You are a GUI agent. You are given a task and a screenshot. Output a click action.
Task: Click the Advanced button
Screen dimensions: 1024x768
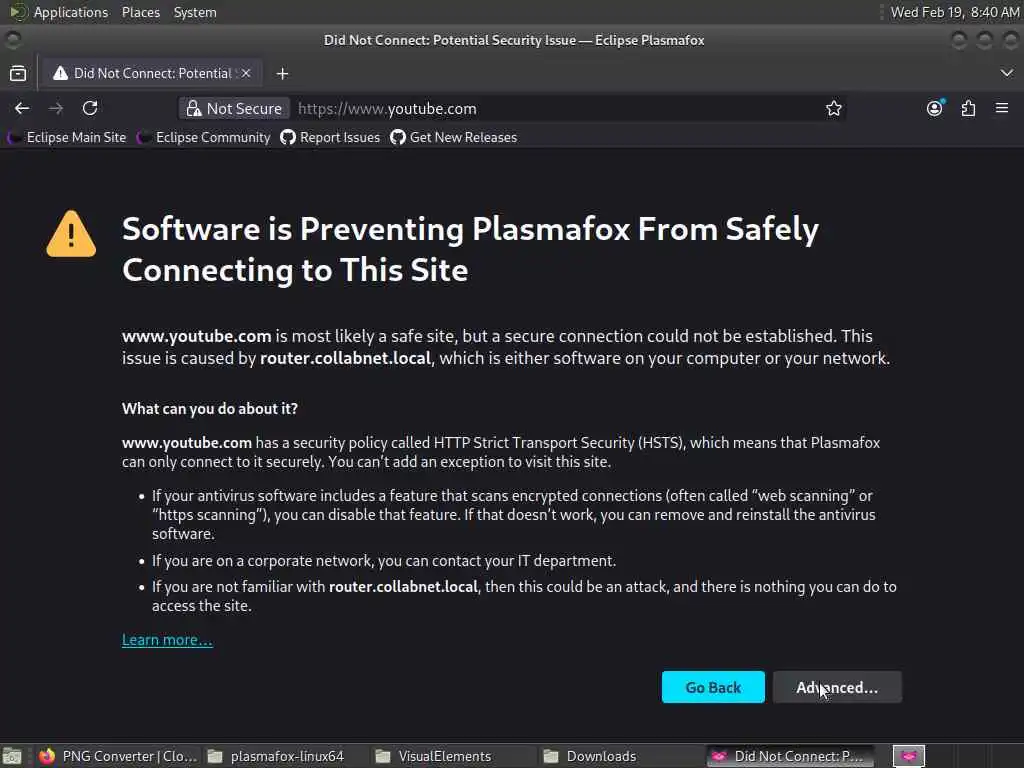point(837,687)
